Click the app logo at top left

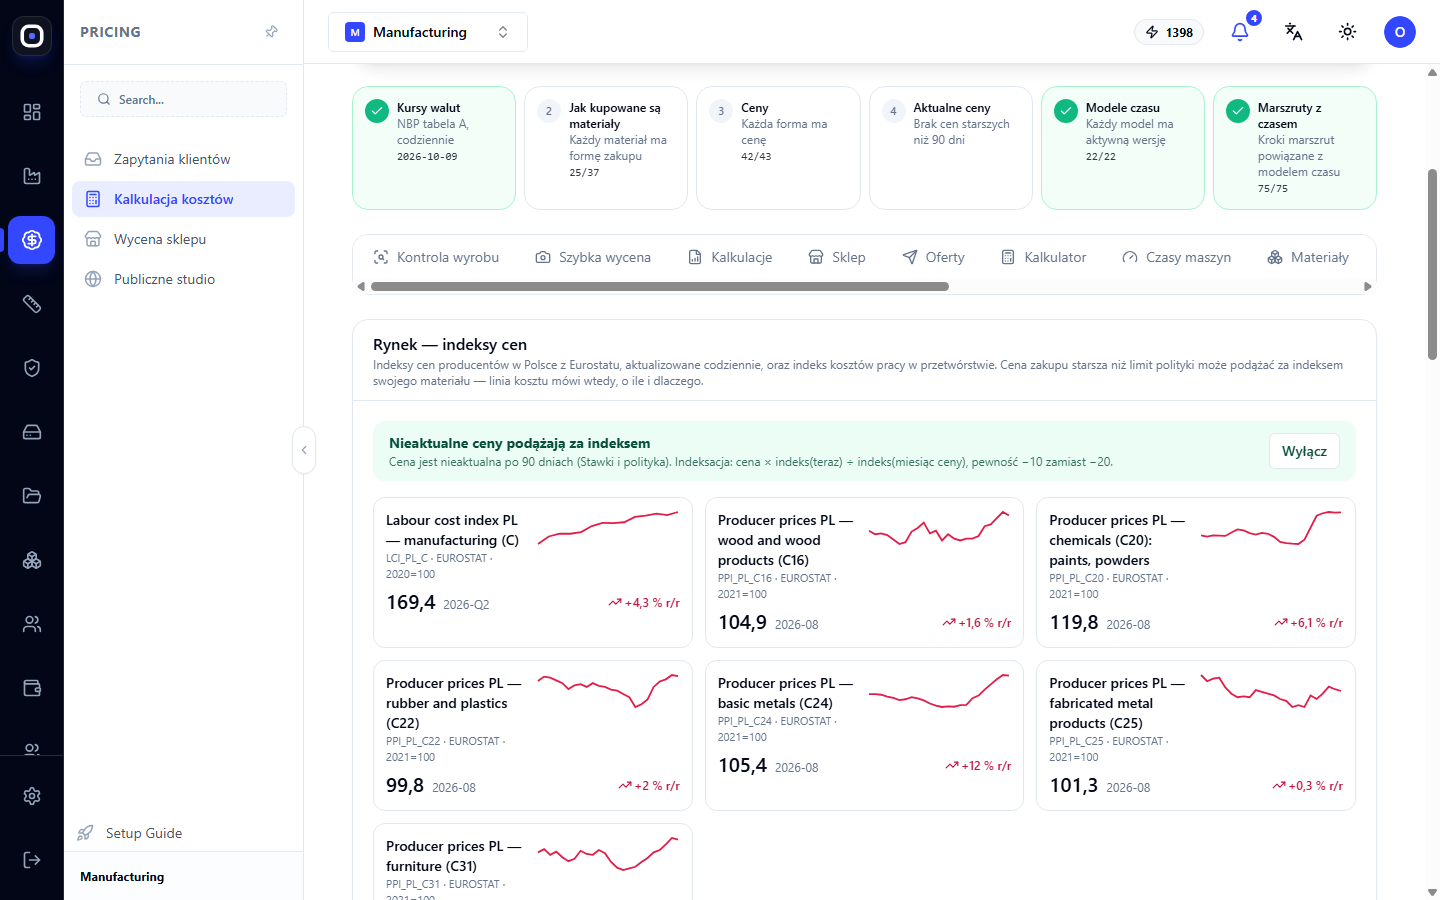point(32,36)
